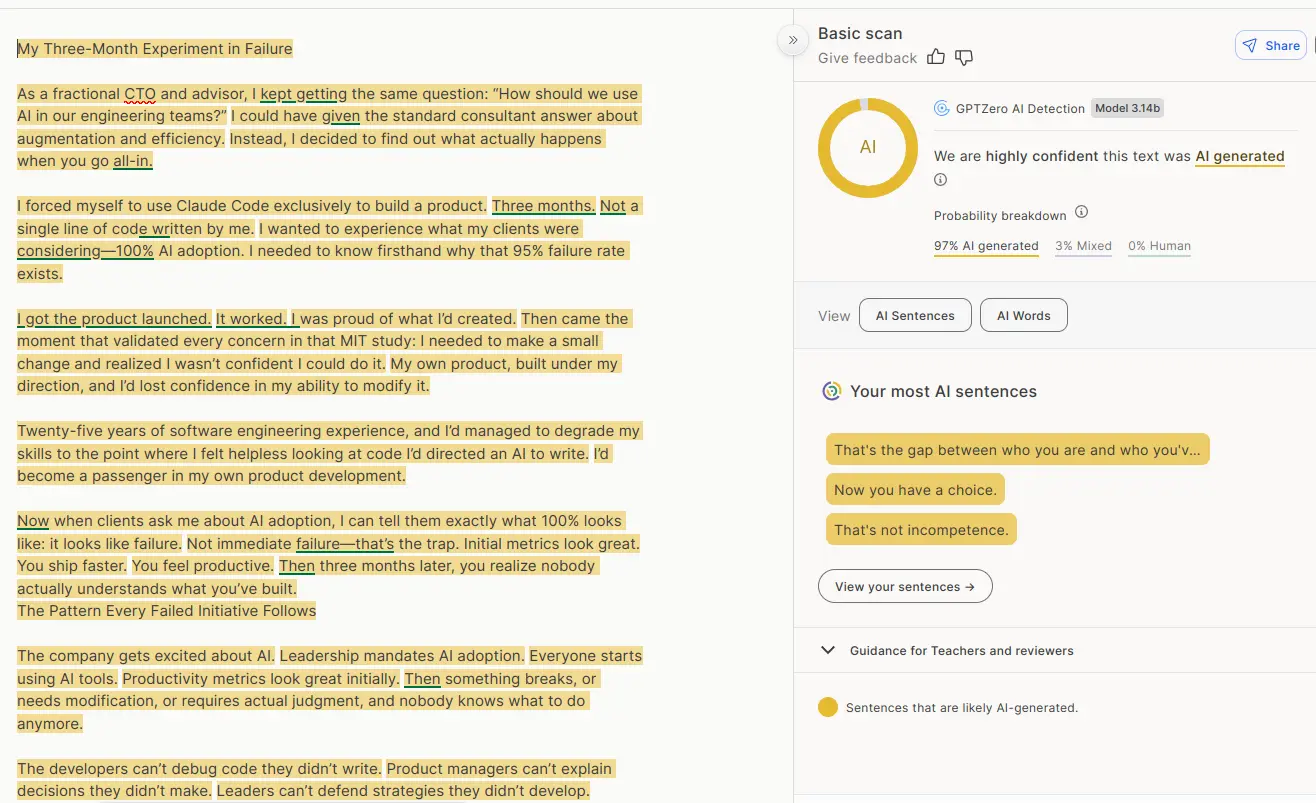
Task: Expand Guidance for Teachers and reviewers
Action: click(x=828, y=650)
